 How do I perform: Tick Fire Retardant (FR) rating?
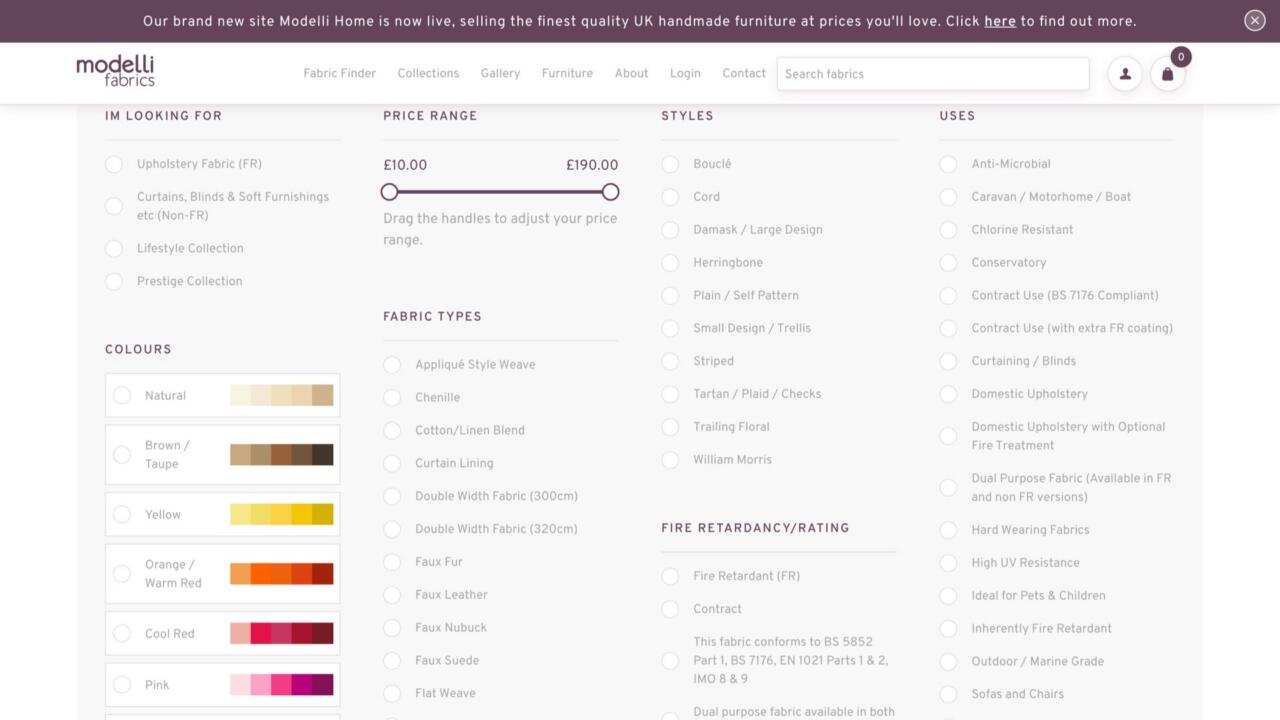point(670,576)
